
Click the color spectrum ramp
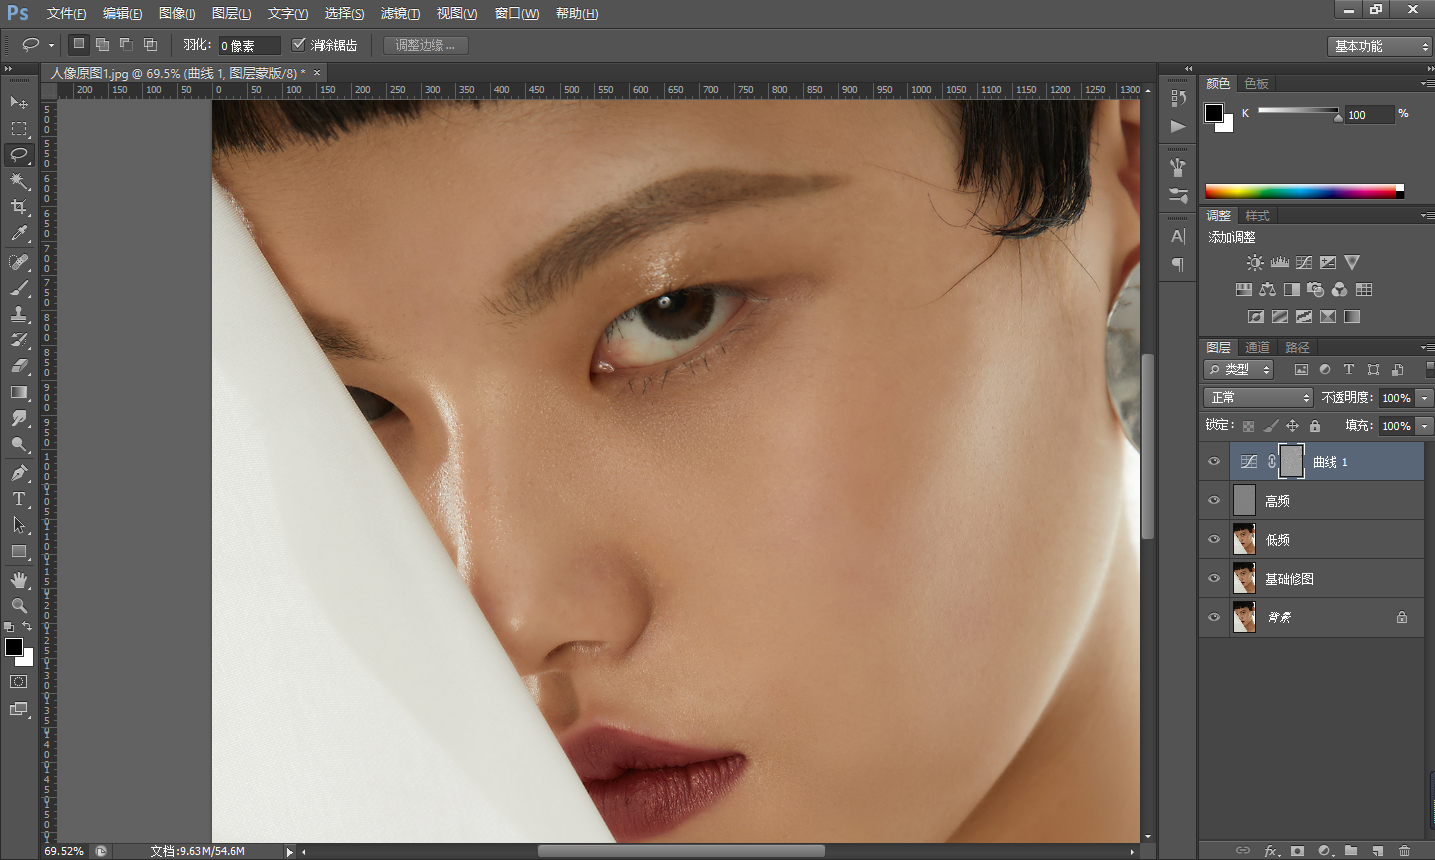point(1304,192)
